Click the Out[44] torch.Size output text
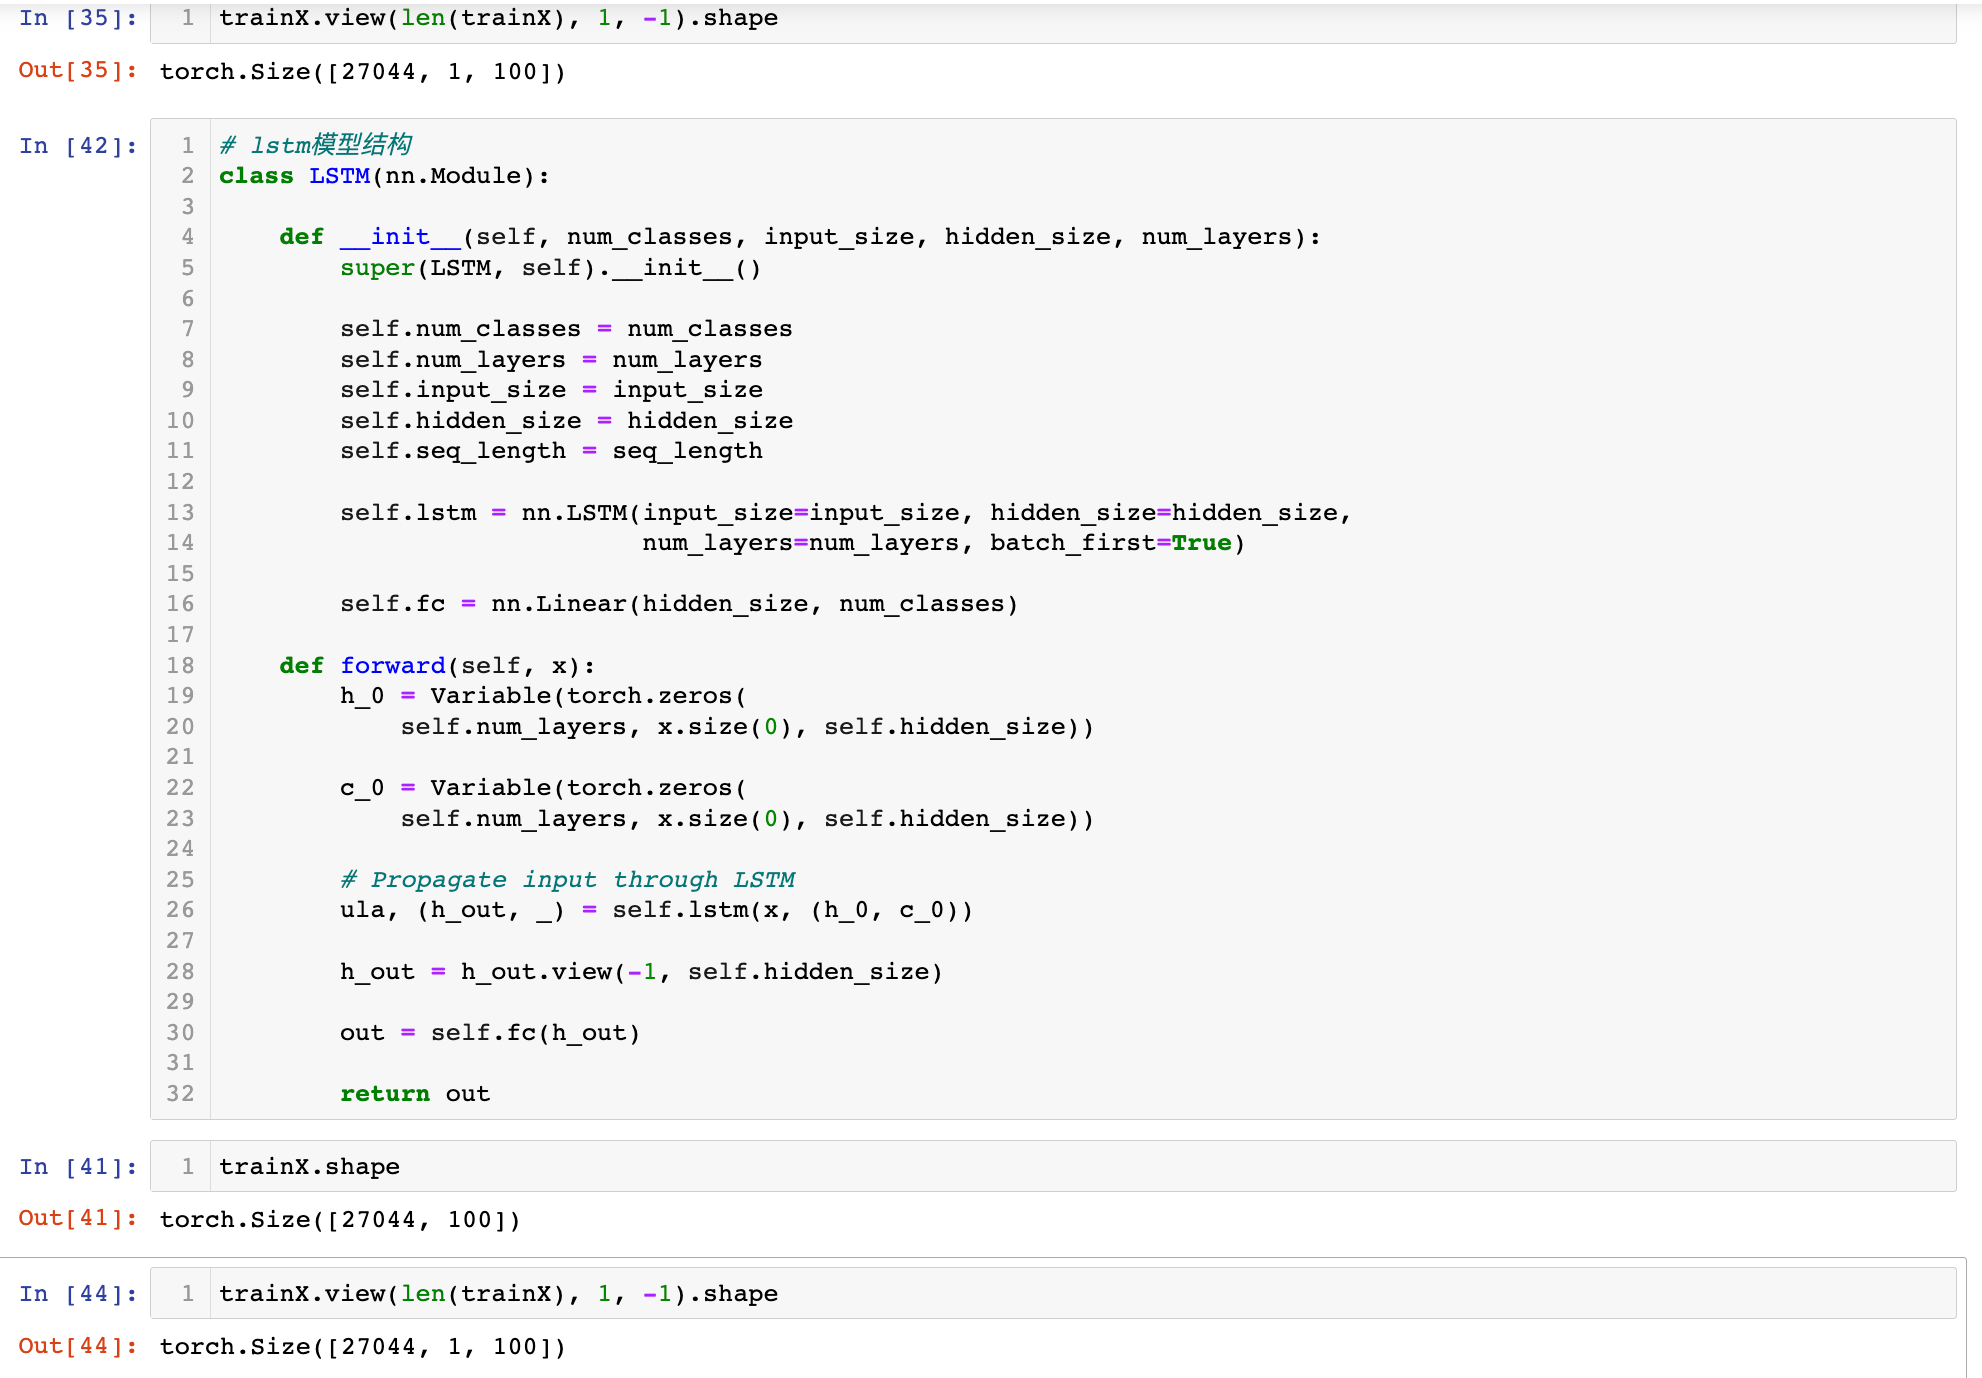The image size is (1982, 1378). tap(362, 1347)
